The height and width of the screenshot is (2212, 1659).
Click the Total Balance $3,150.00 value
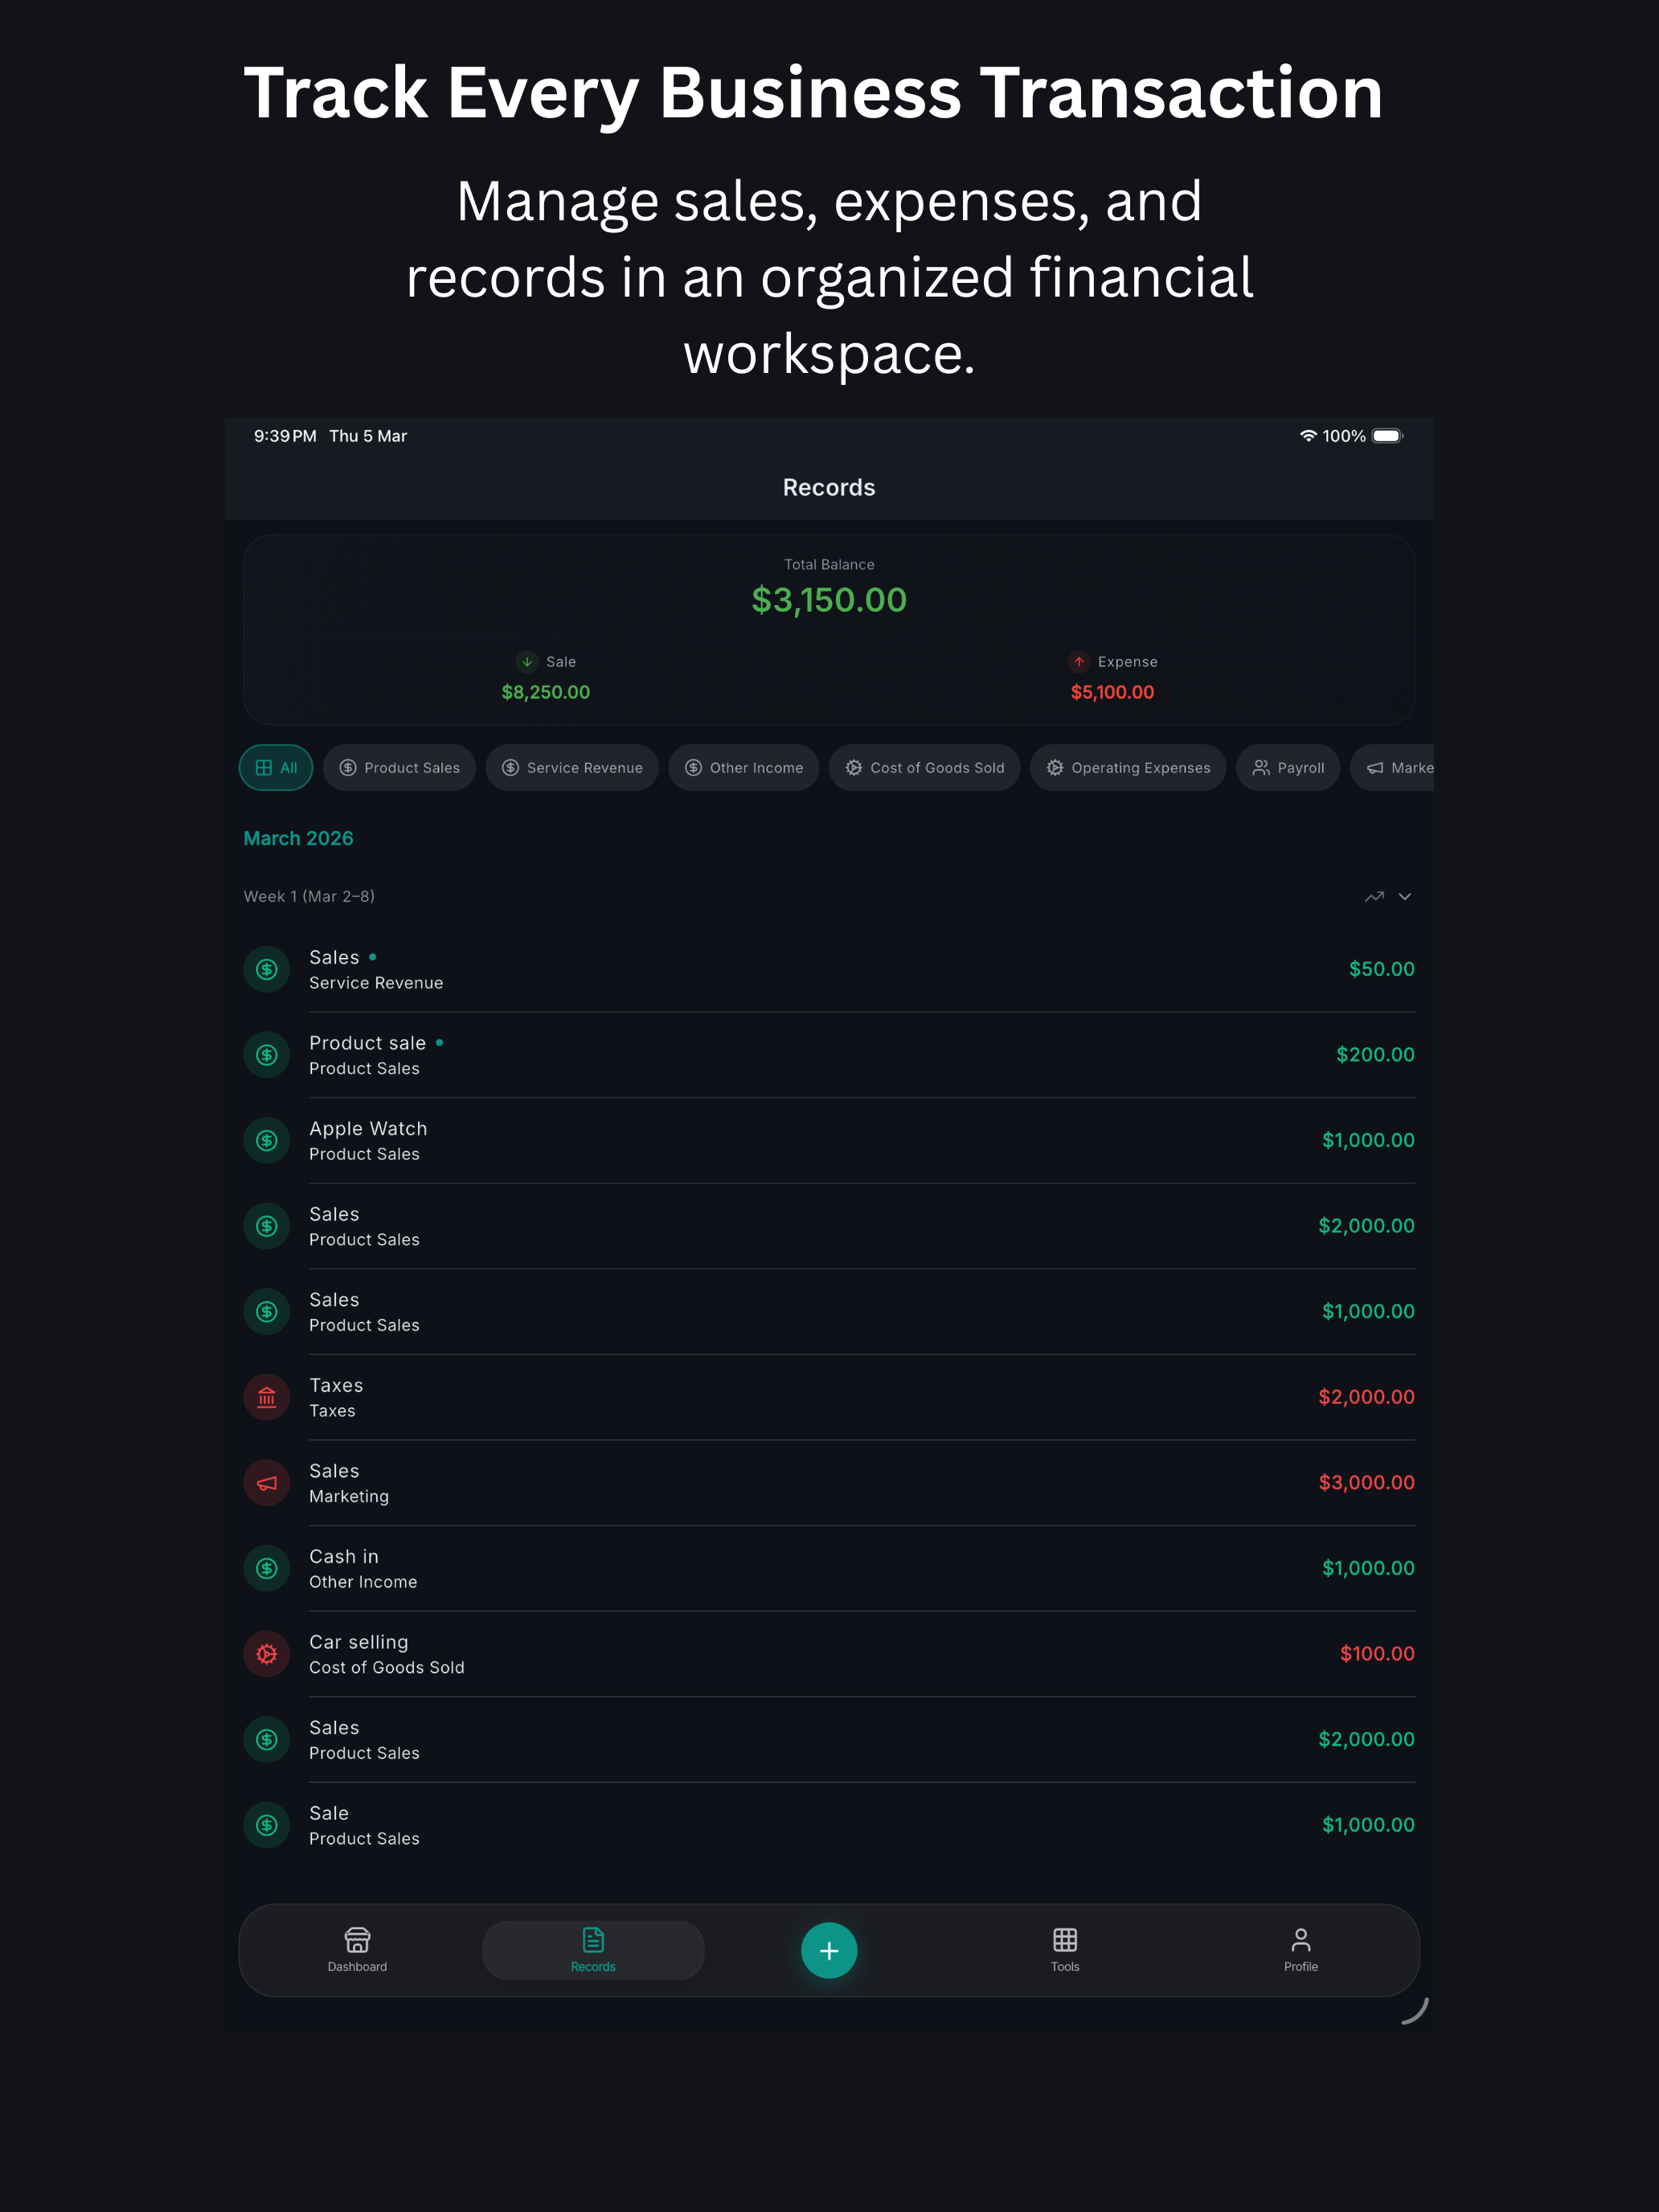(829, 600)
